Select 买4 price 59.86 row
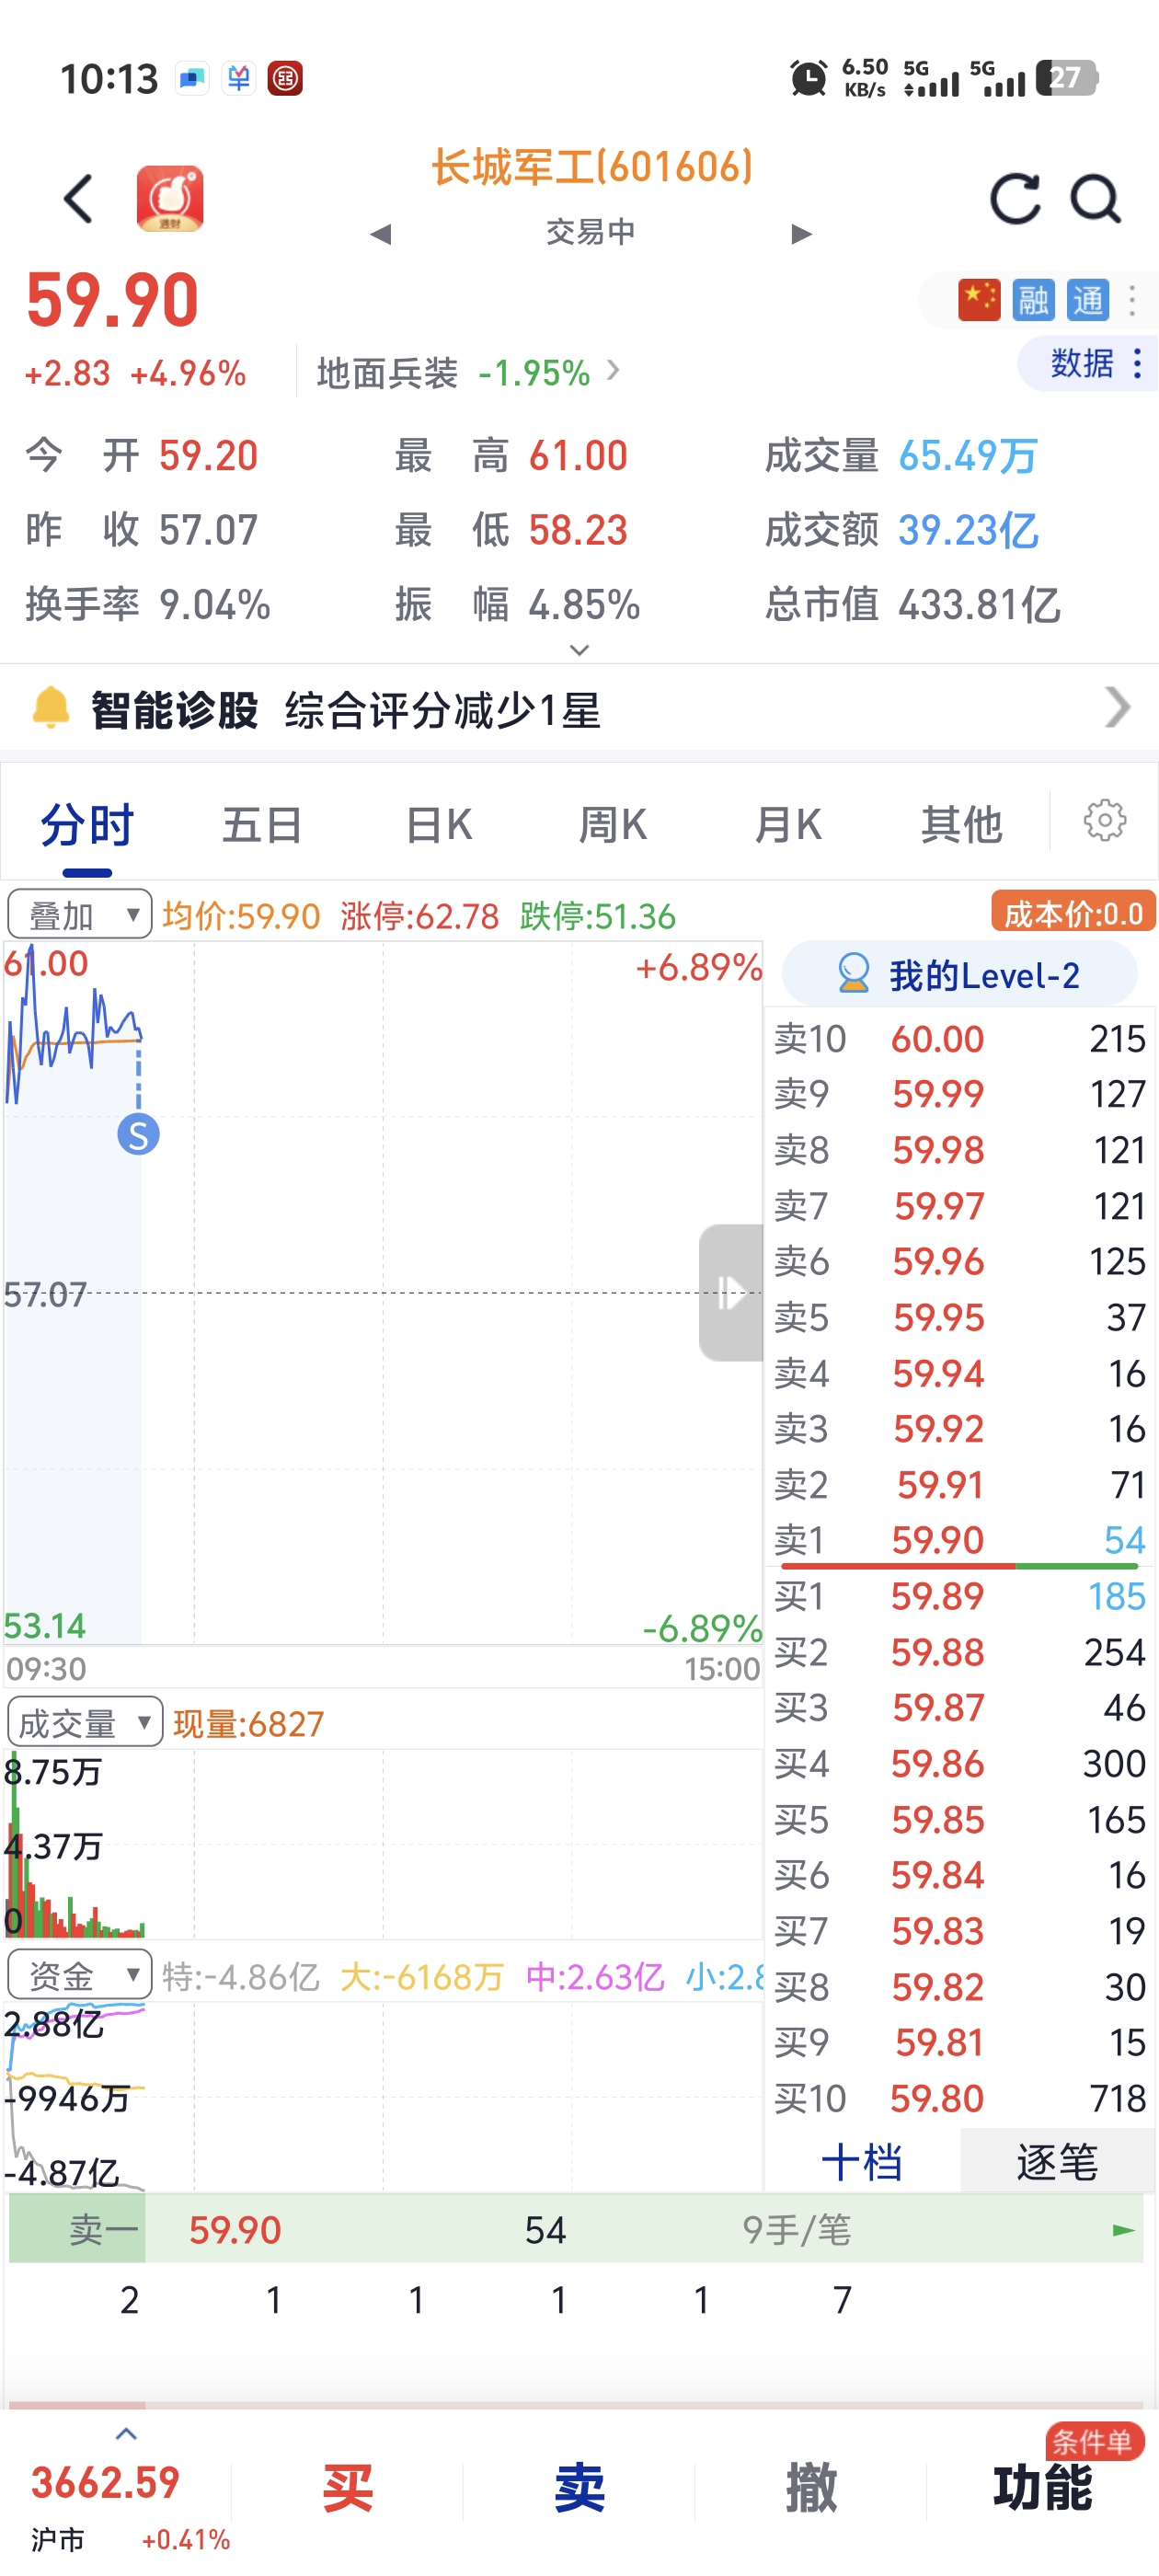The height and width of the screenshot is (2576, 1159). click(x=960, y=1764)
